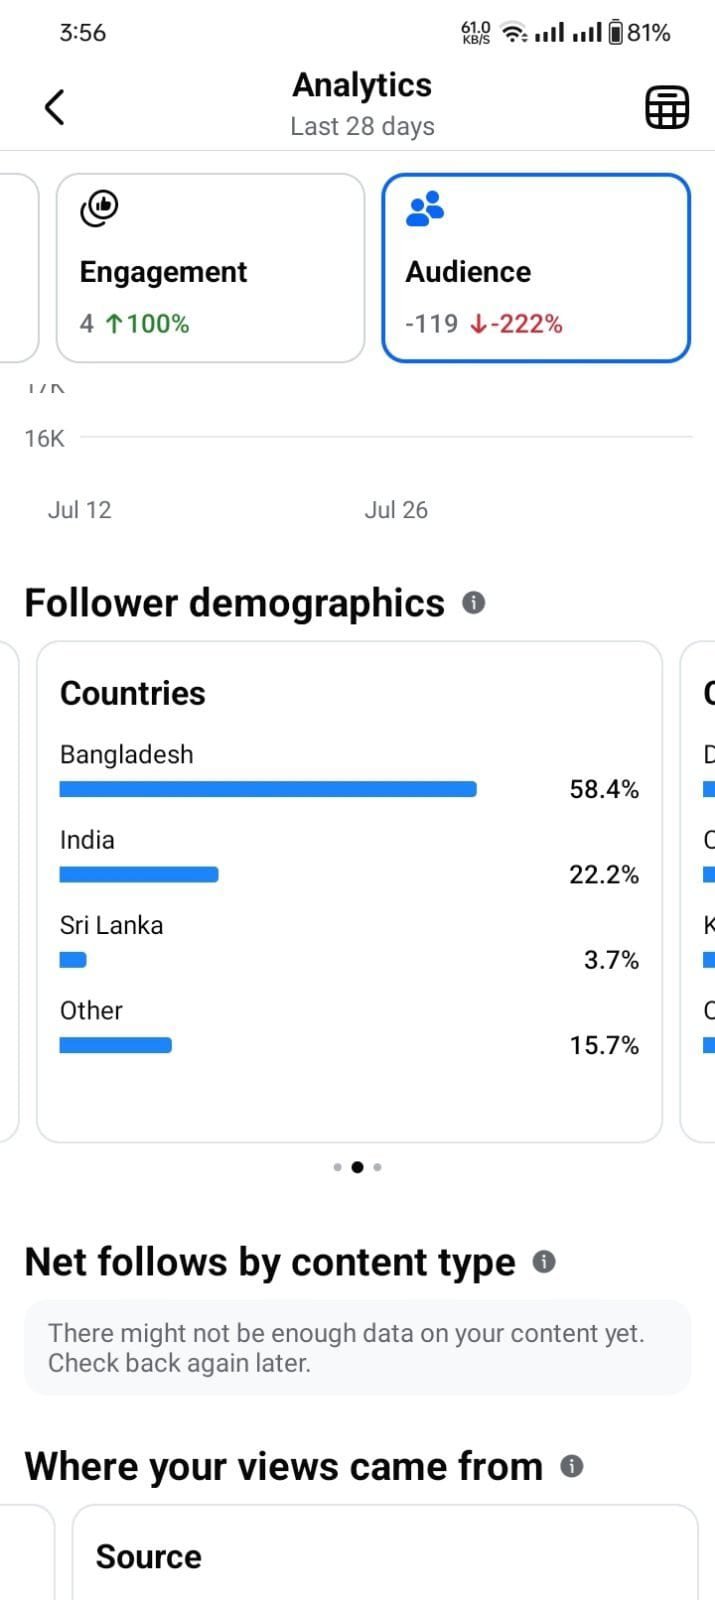Tap the back arrow icon
This screenshot has height=1600, width=715.
tap(55, 107)
